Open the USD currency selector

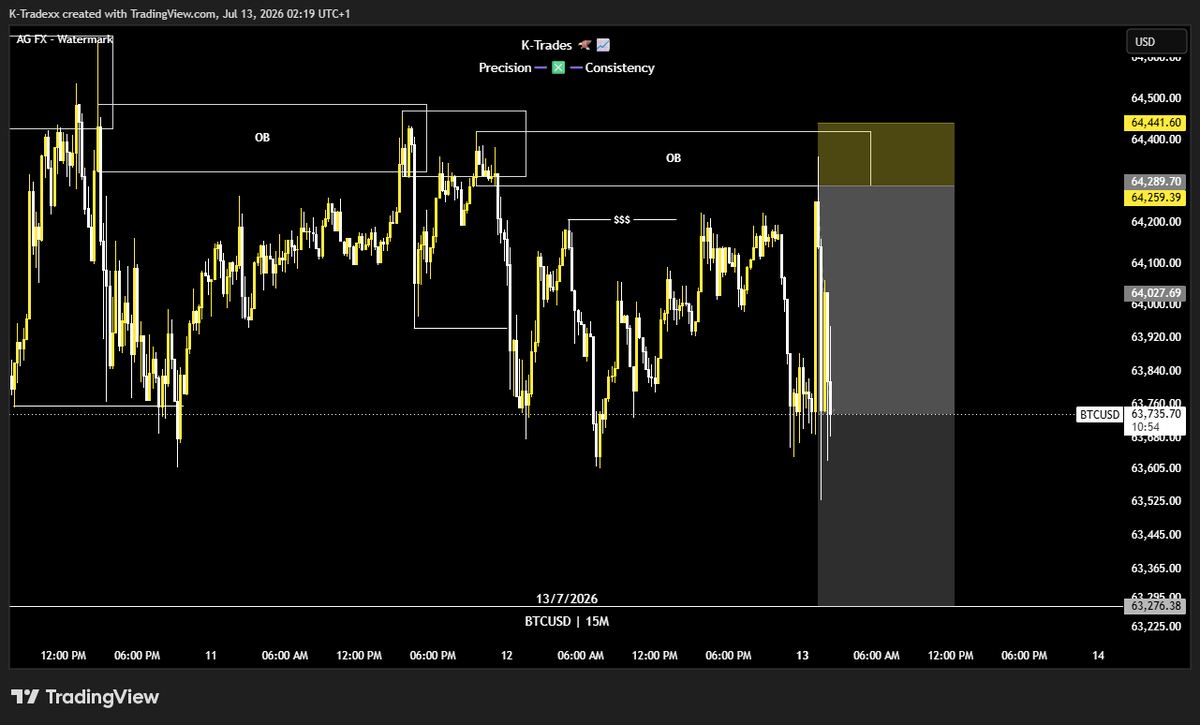click(x=1155, y=42)
